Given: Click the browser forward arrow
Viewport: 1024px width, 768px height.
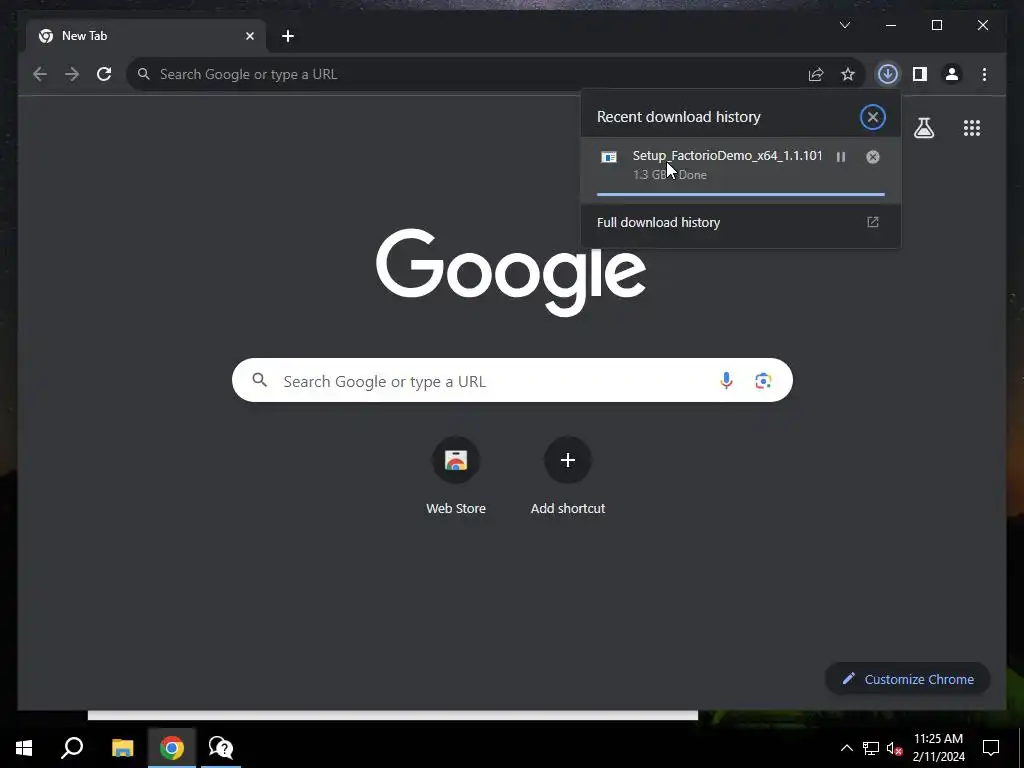Looking at the screenshot, I should pyautogui.click(x=72, y=74).
